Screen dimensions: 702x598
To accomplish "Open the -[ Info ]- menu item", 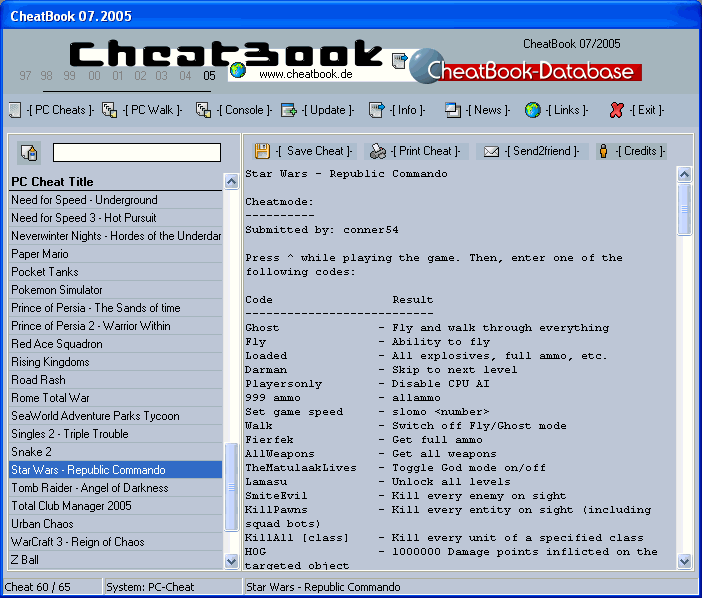I will click(x=407, y=110).
